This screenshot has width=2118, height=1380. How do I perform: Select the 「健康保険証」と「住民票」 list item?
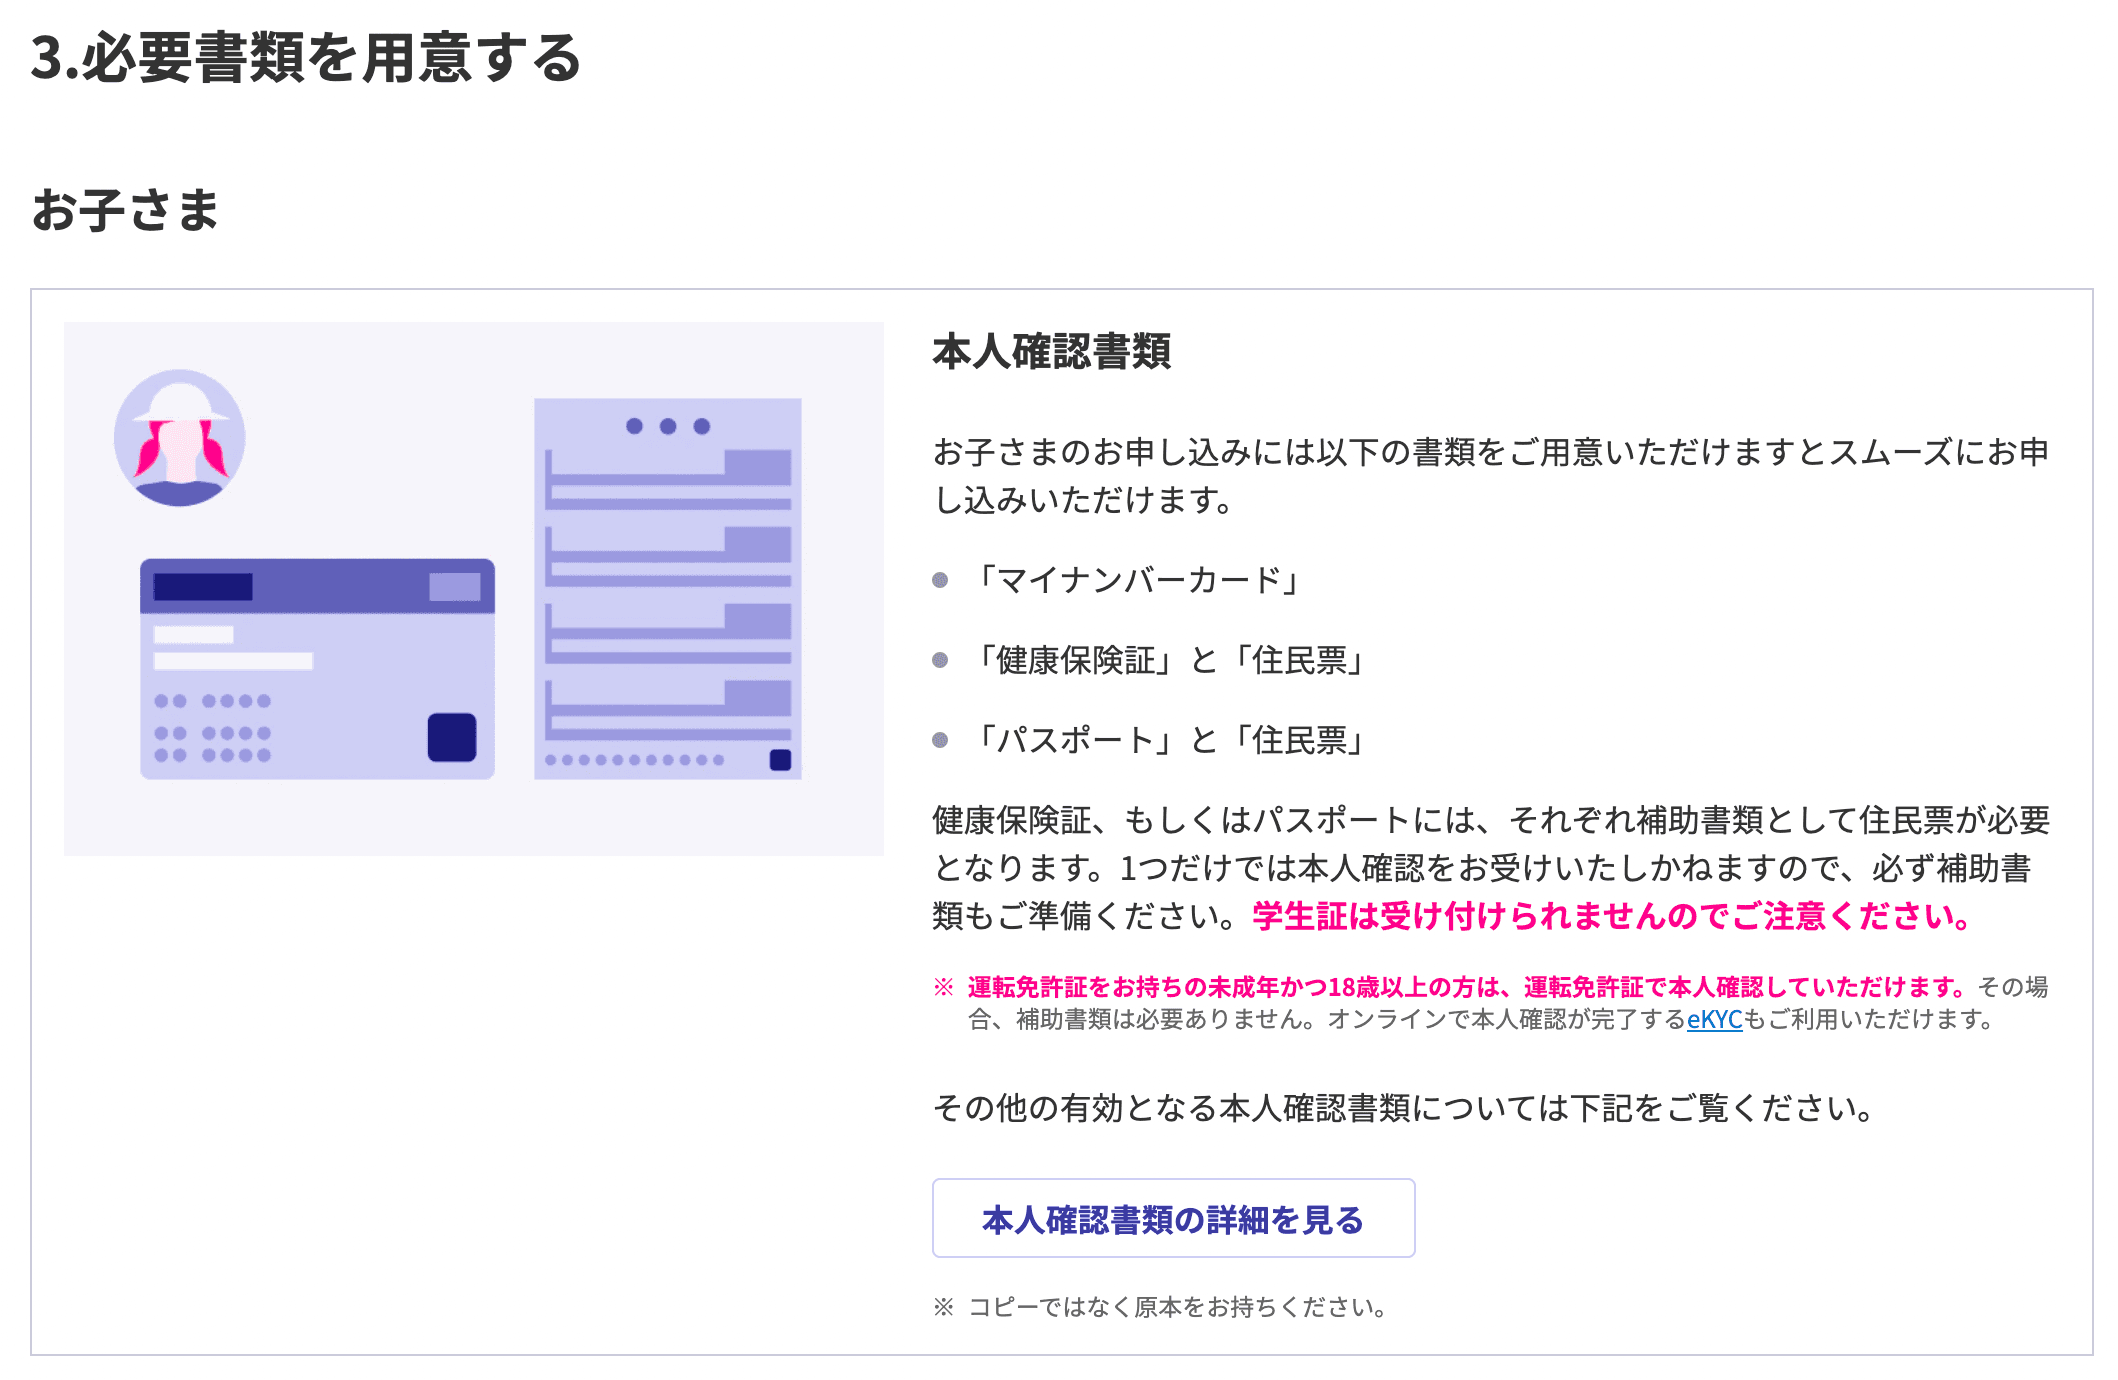click(1170, 660)
